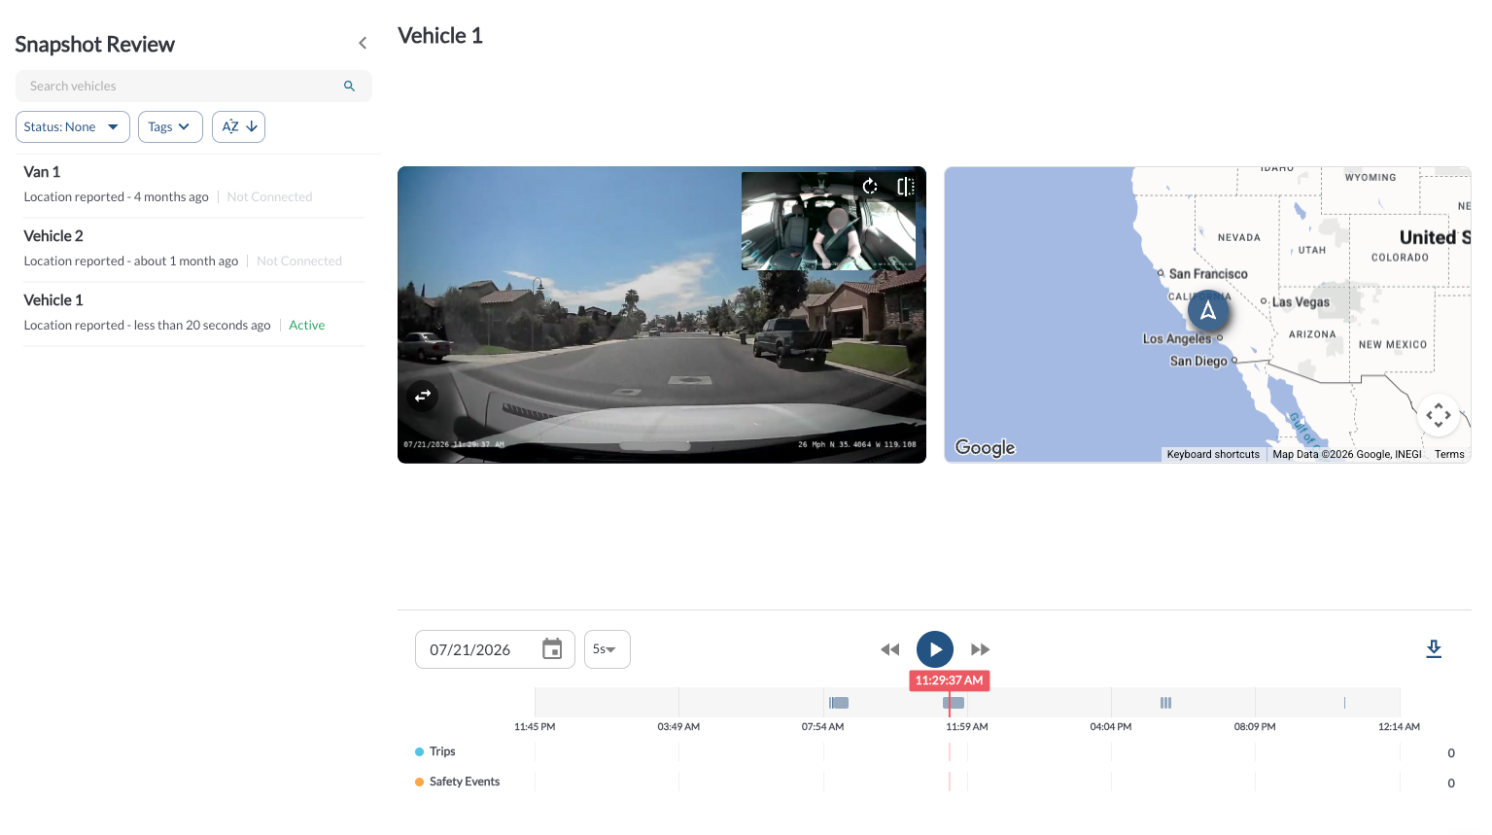The width and height of the screenshot is (1492, 835).
Task: Select Vehicle 2 in vehicle list
Action: [194, 249]
